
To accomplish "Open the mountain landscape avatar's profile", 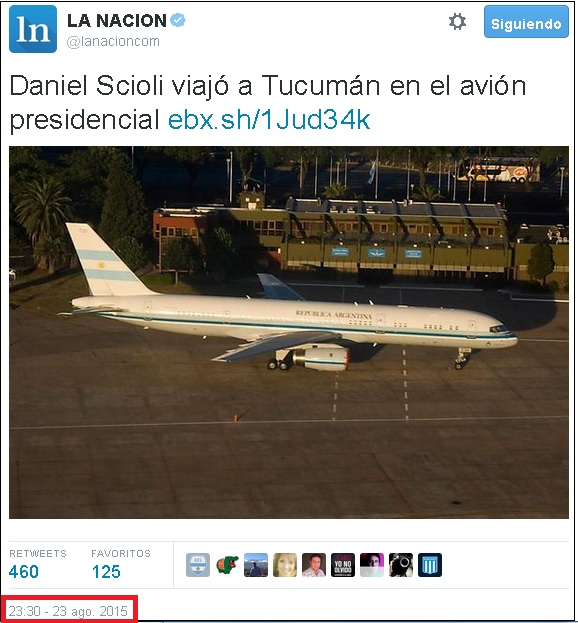I will [256, 565].
